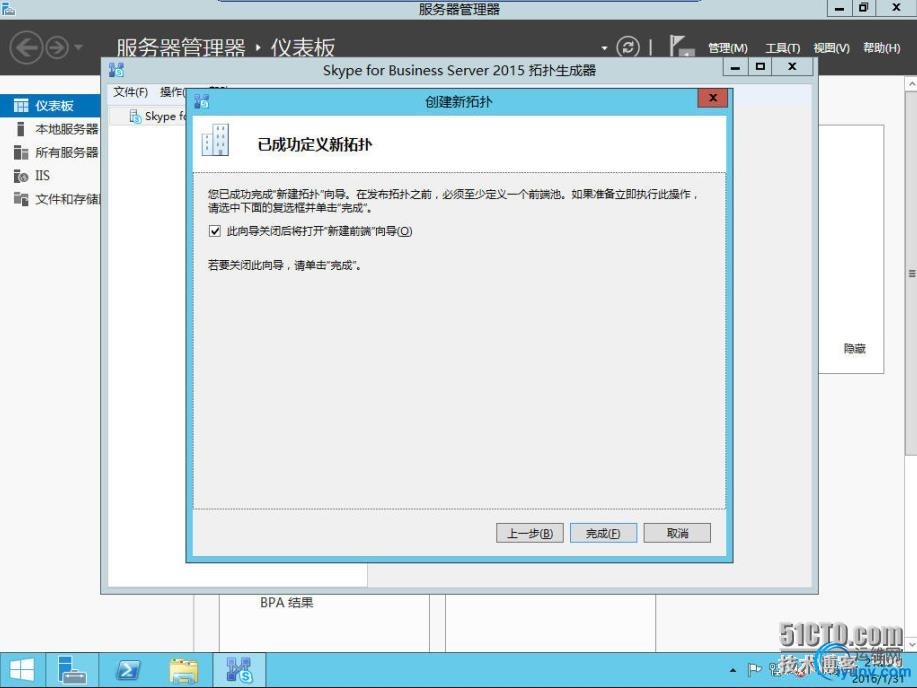Image resolution: width=917 pixels, height=688 pixels.
Task: Maximize the Topology Builder window
Action: click(x=760, y=67)
